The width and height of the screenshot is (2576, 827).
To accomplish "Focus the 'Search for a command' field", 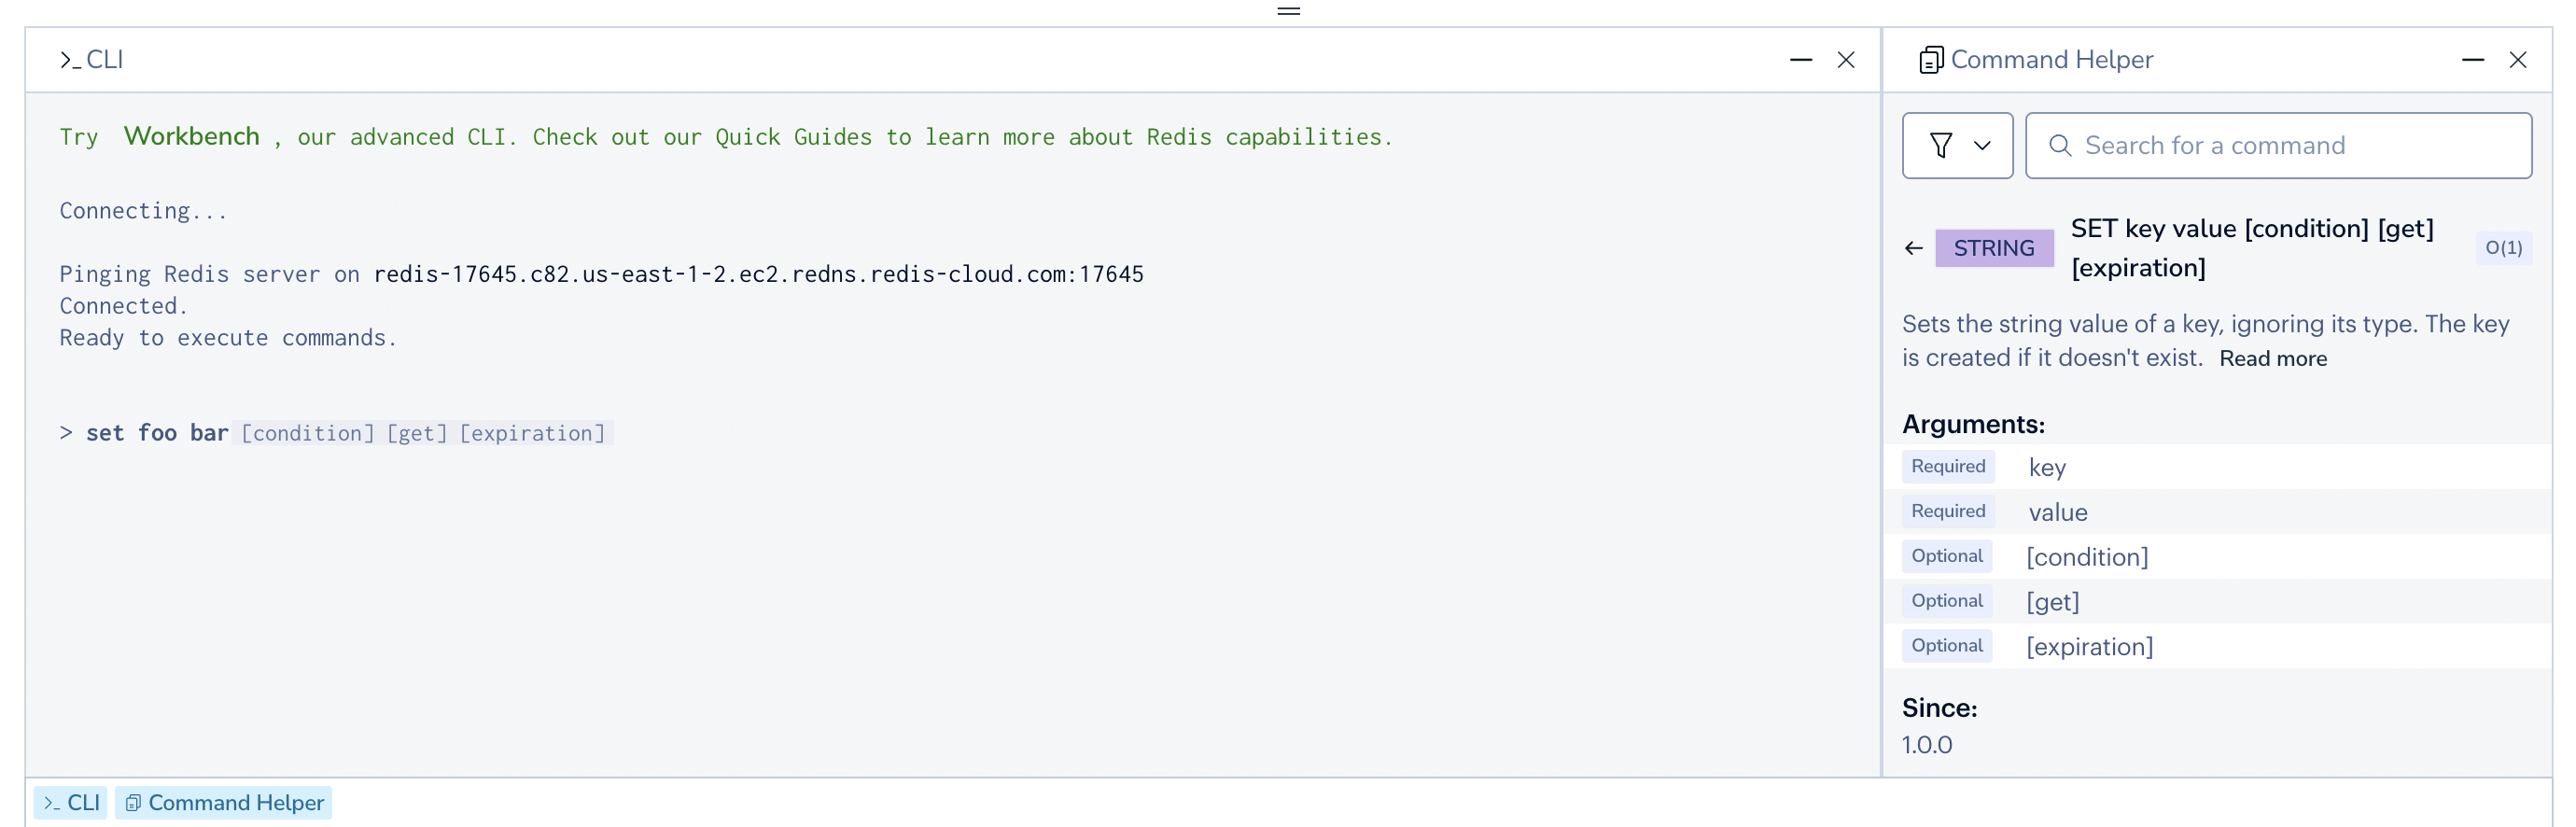I will point(2290,146).
